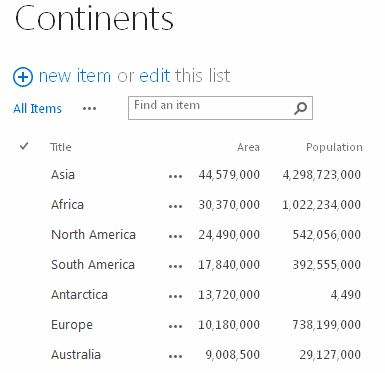Sort by the Title column header
This screenshot has width=385, height=373.
61,147
